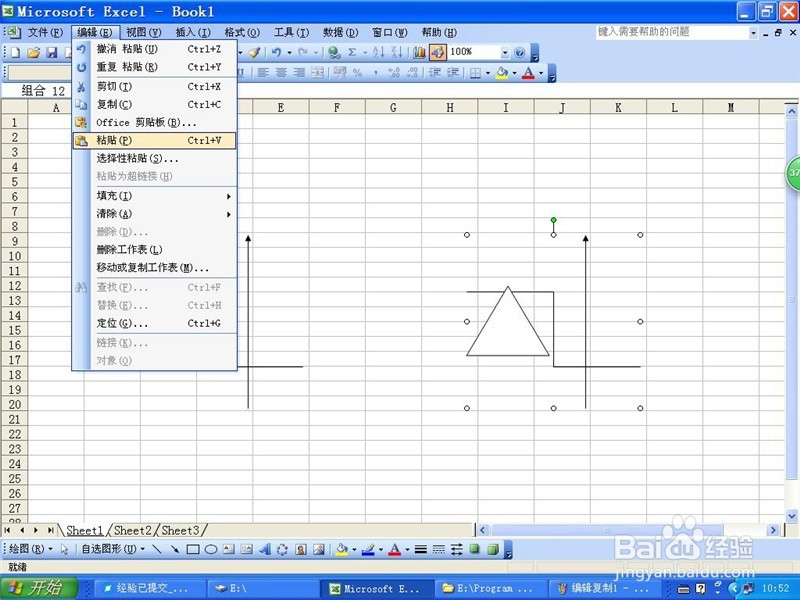Insert WordArt from the Drawing toolbar
Viewport: 800px width, 600px height.
click(x=265, y=549)
